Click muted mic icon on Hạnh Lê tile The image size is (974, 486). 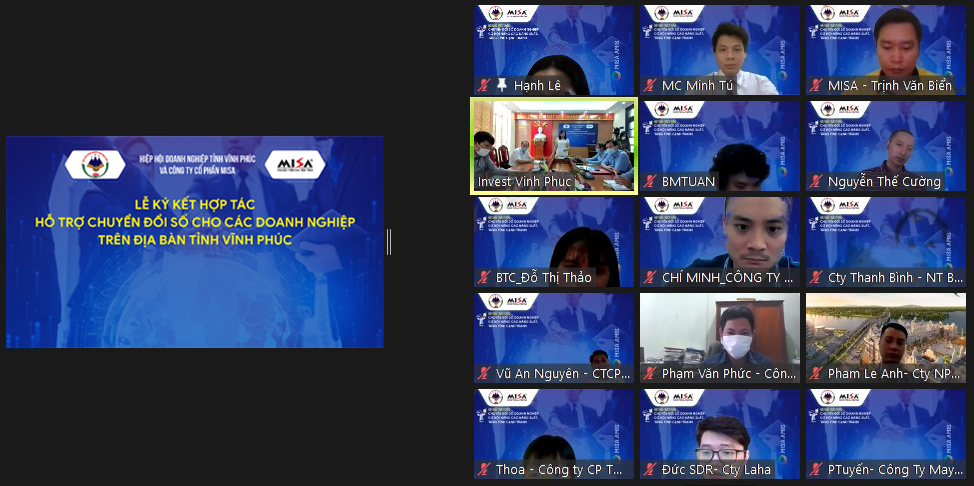click(484, 86)
